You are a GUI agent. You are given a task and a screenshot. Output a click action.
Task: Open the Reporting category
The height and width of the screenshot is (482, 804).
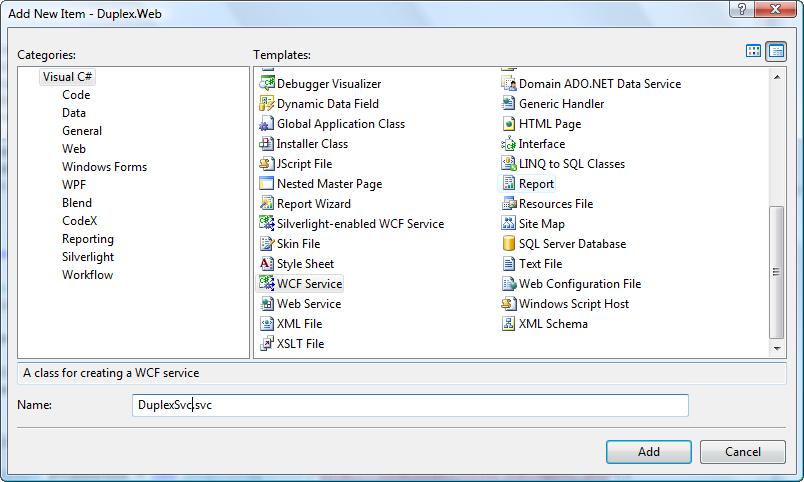coord(88,239)
